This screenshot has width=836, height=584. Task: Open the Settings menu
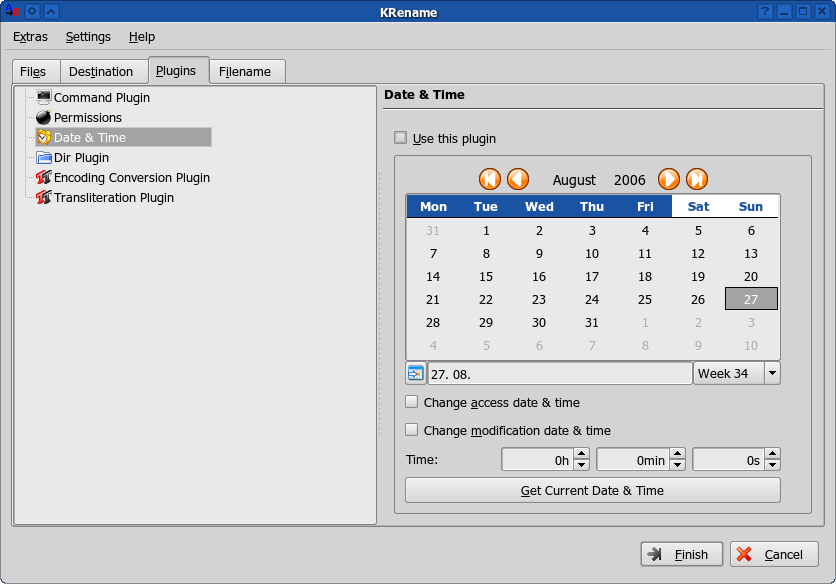88,37
